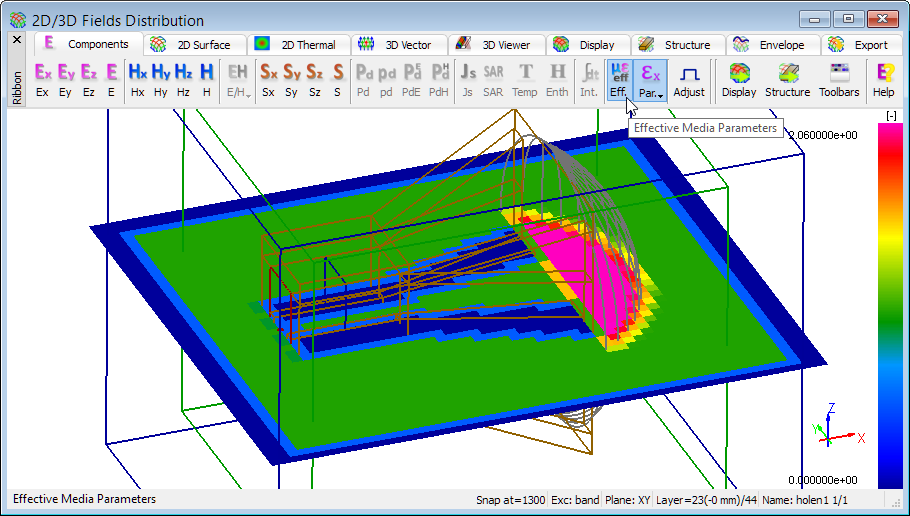Open the Structure display options
This screenshot has width=910, height=516.
(787, 79)
